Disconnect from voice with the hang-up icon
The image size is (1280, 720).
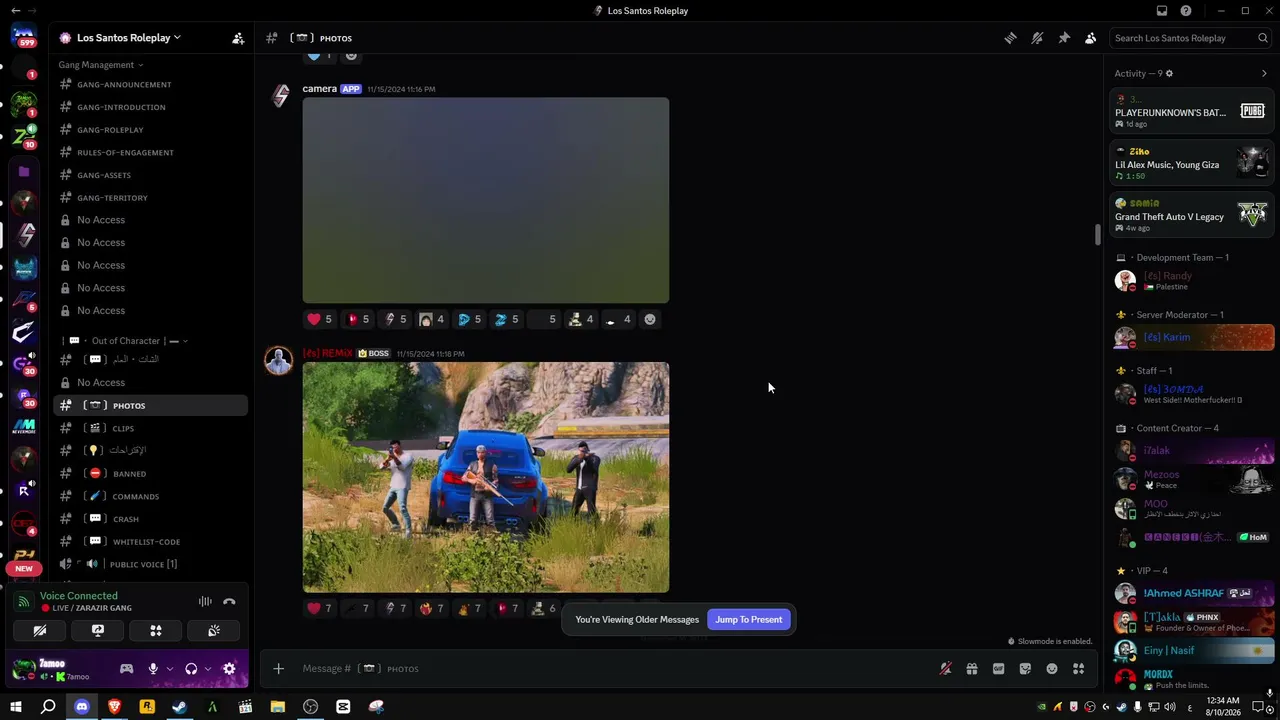pos(229,601)
